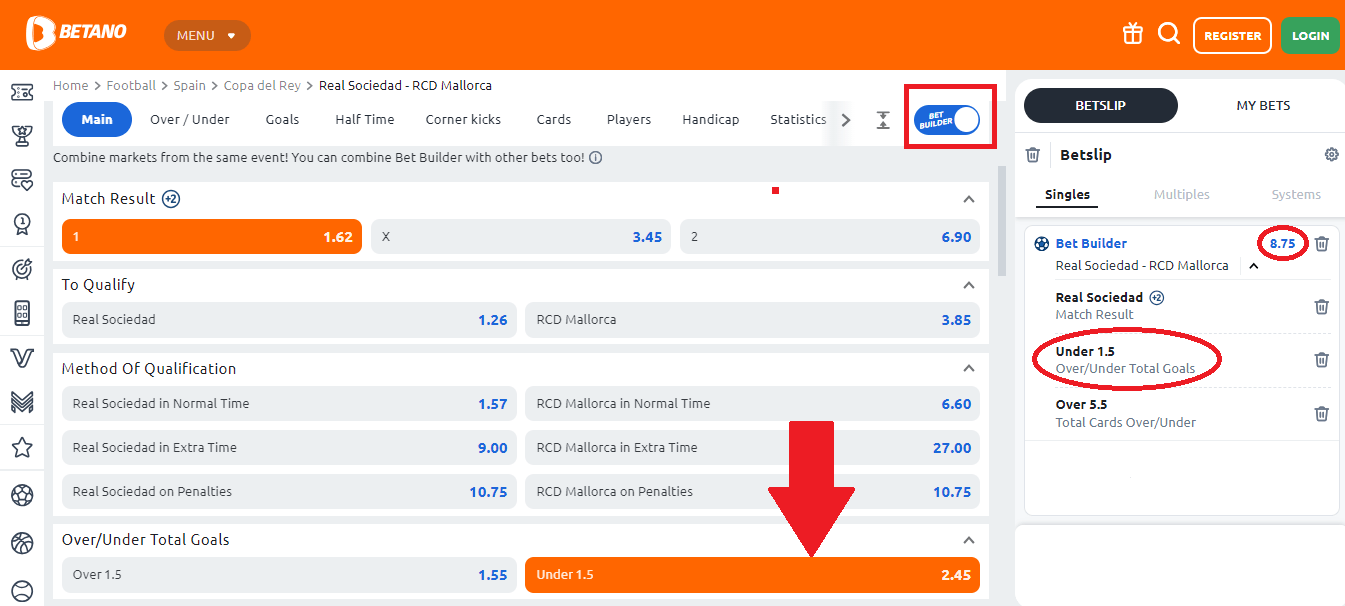Open the MY BETS tab
This screenshot has width=1345, height=606.
point(1263,105)
